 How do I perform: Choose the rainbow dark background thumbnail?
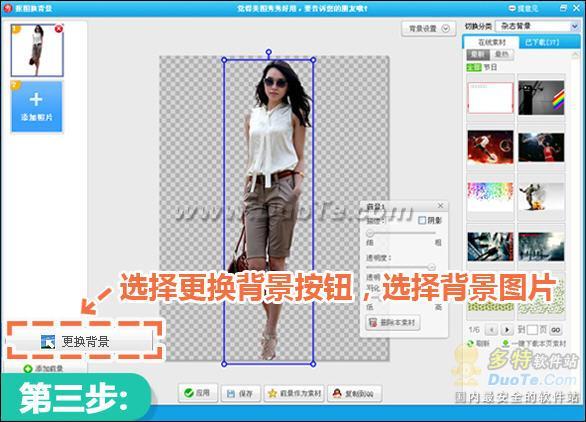[x=541, y=98]
